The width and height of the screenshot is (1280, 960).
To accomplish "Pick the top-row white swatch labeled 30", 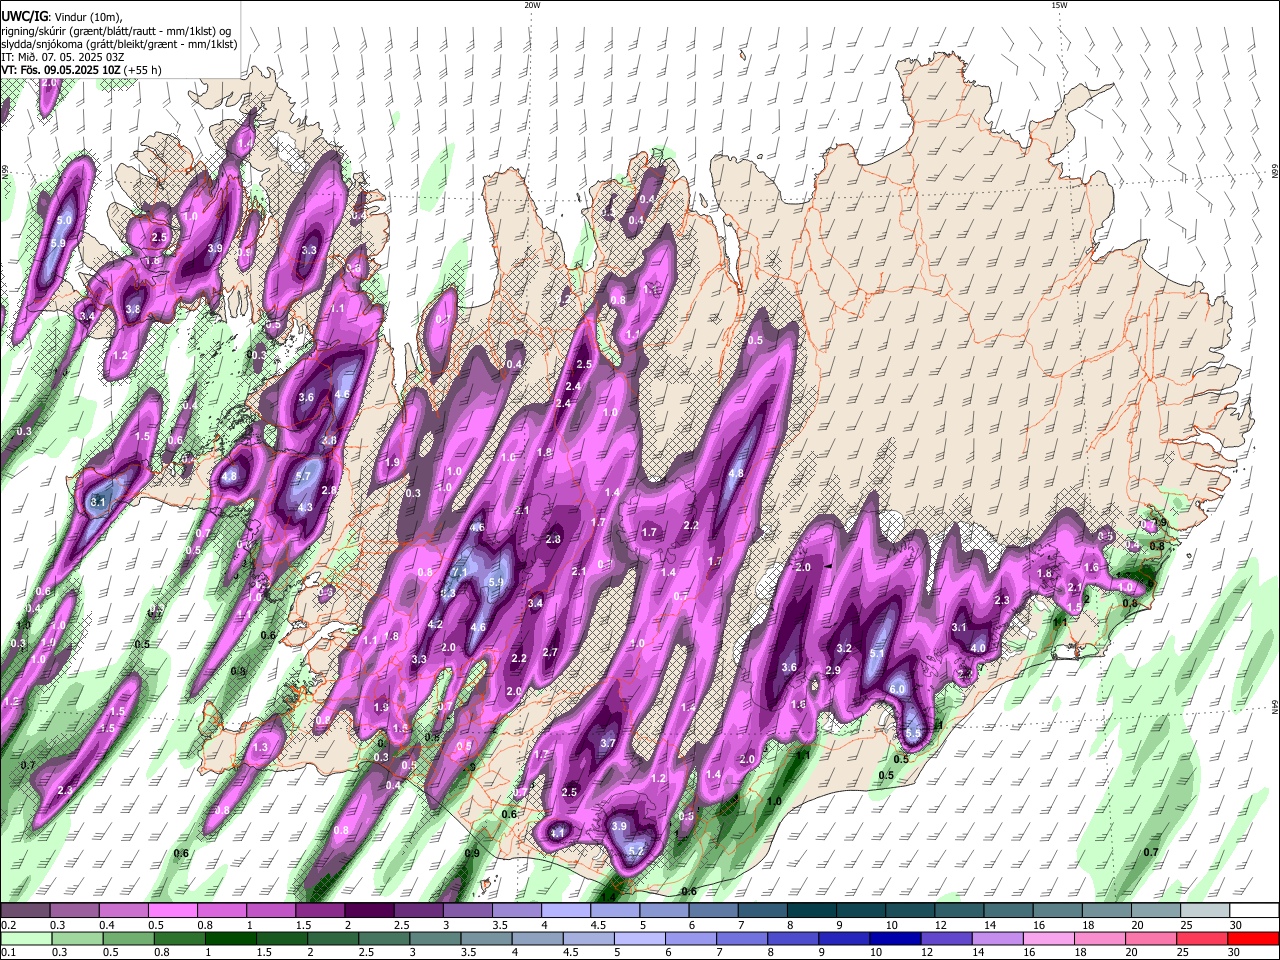I will [1255, 910].
